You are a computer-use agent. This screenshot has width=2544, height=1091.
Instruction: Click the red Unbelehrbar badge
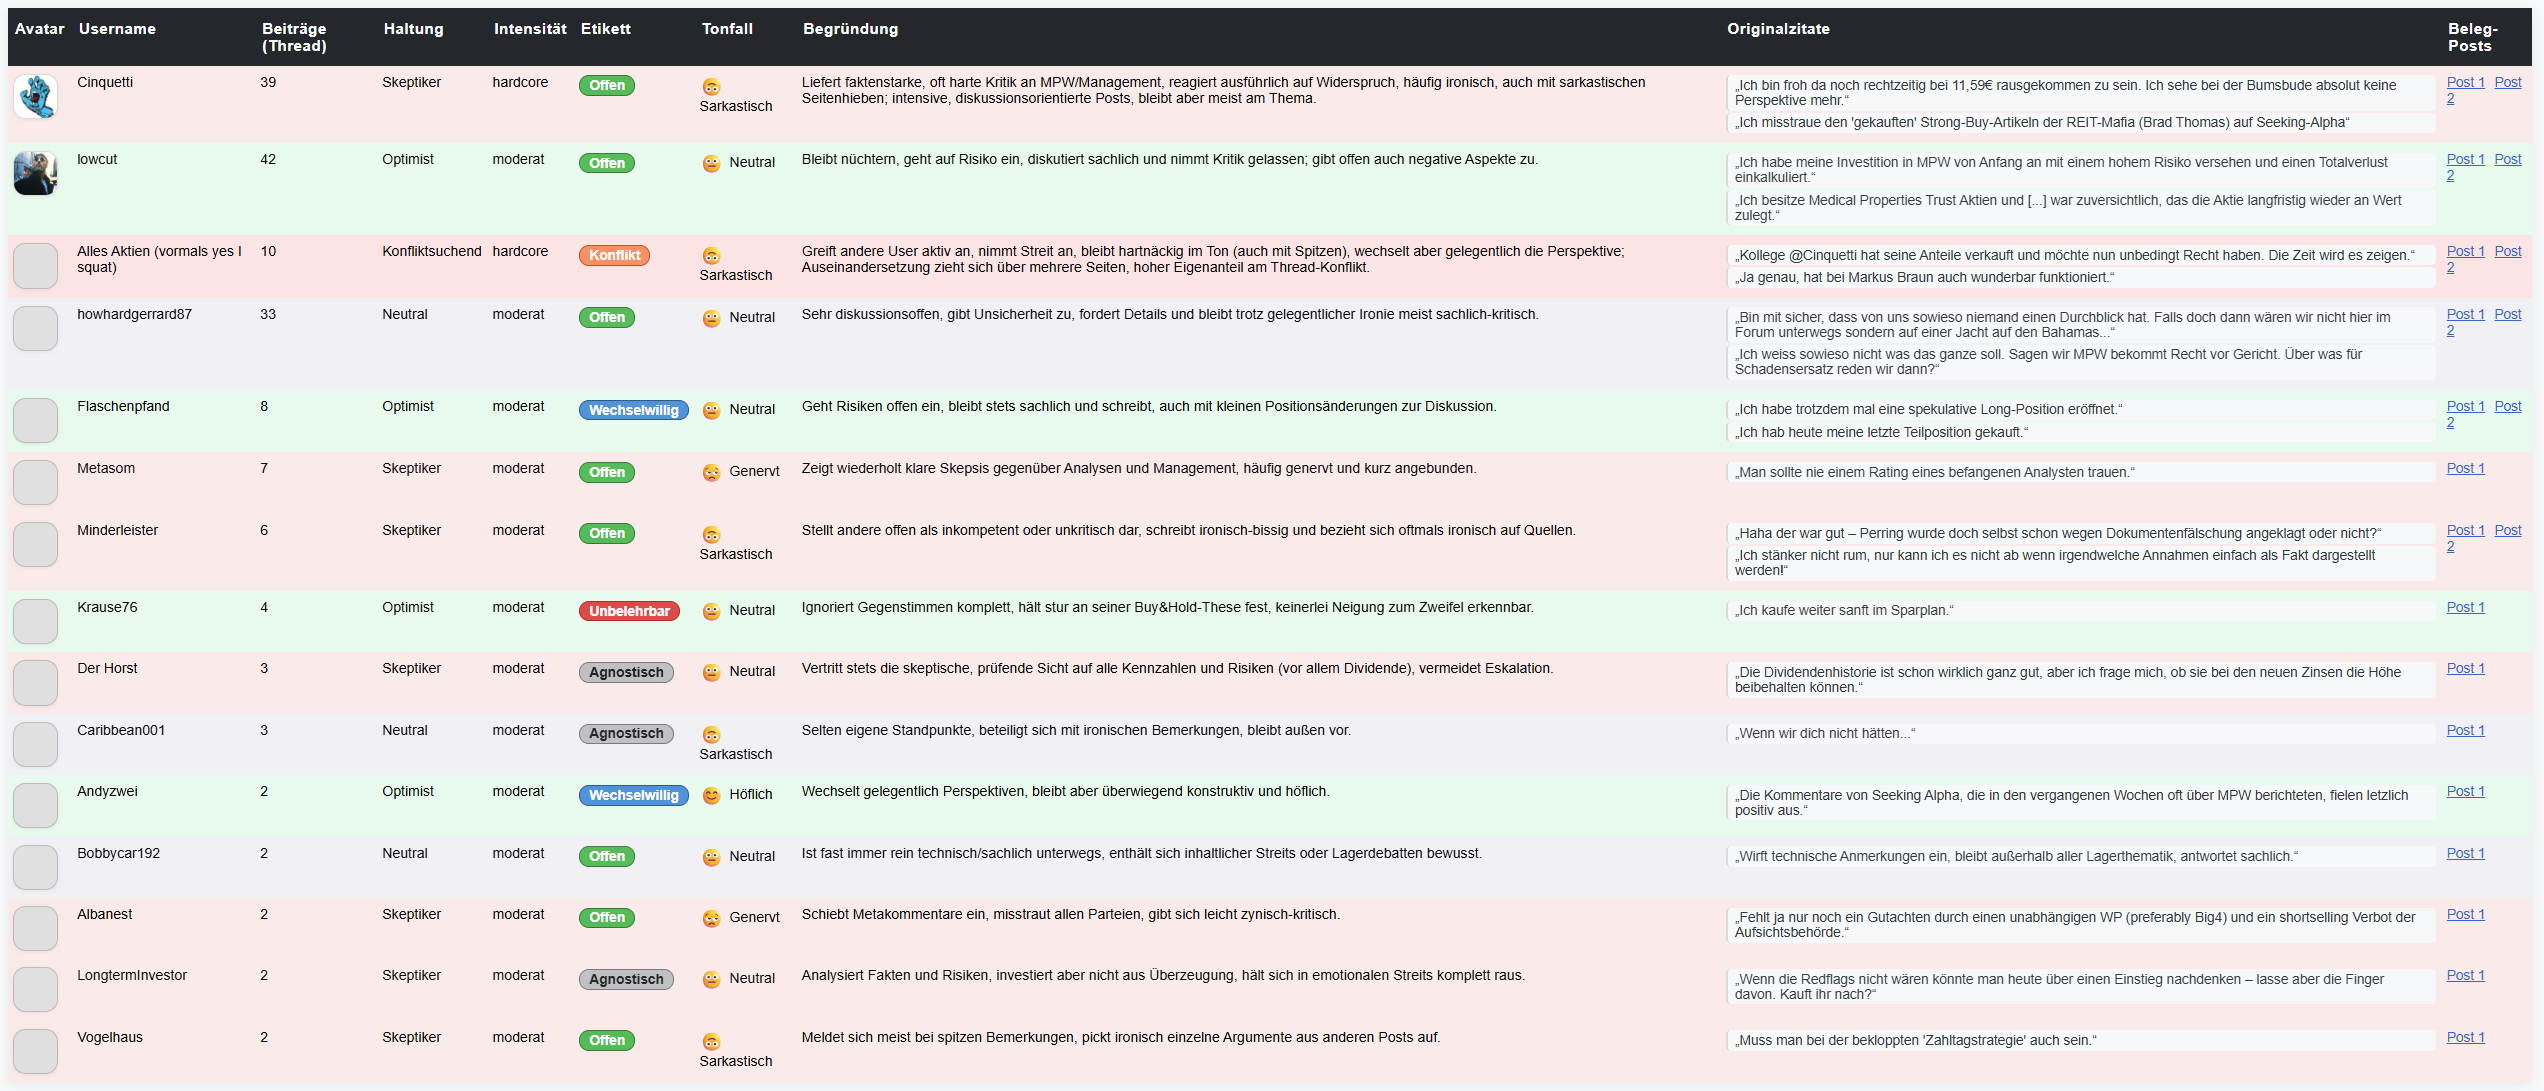pos(629,611)
